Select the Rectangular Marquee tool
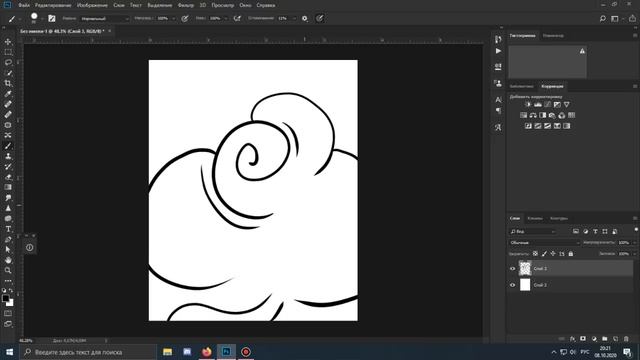This screenshot has width=640, height=360. [8, 52]
